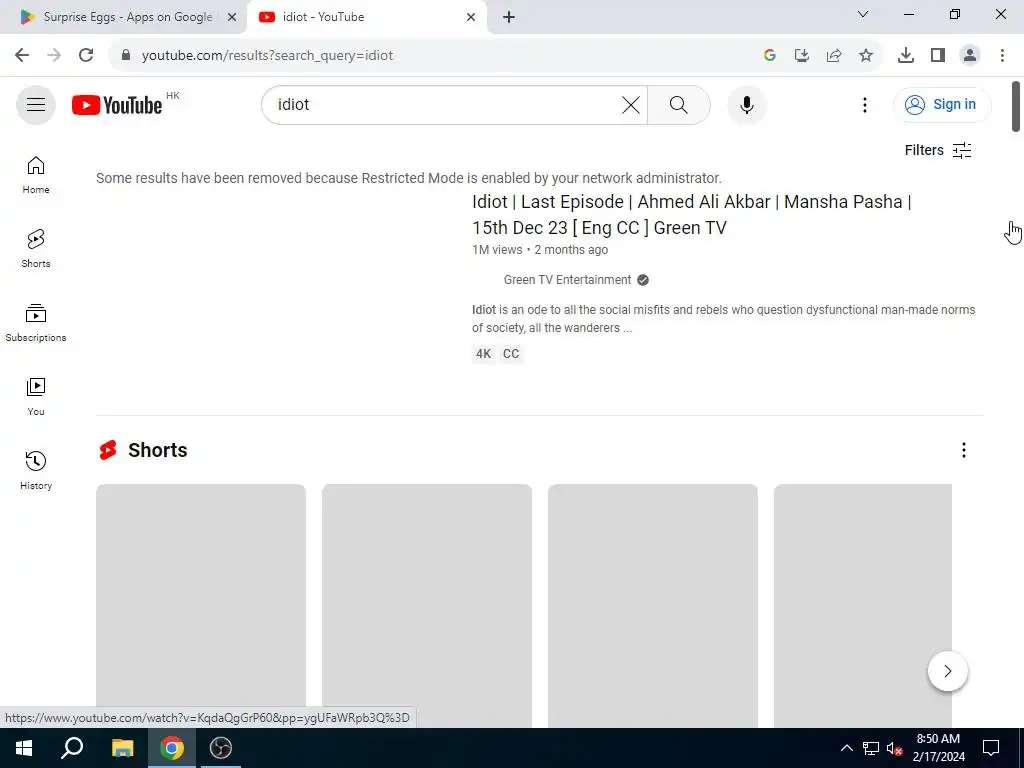Open Chrome profile avatar
The image size is (1024, 768).
(970, 56)
